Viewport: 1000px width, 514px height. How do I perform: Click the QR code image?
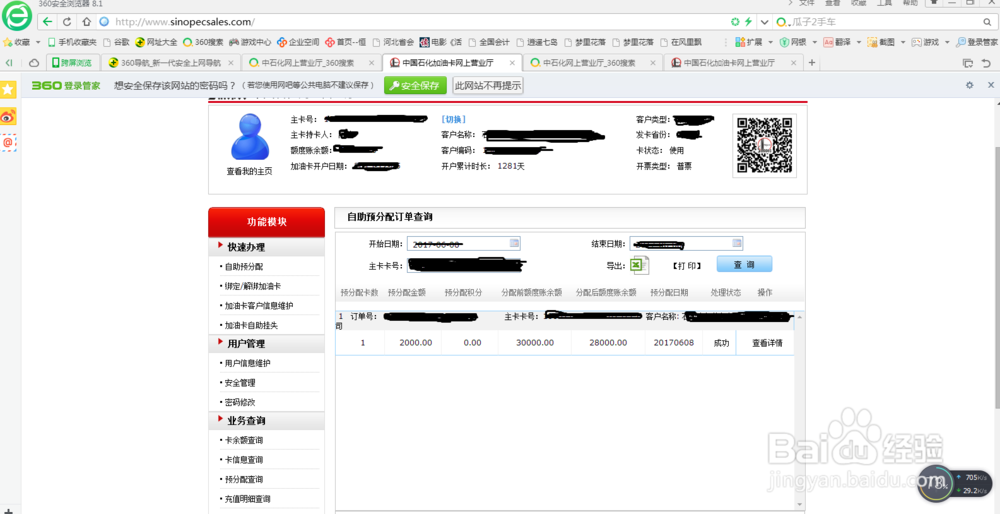coord(765,145)
